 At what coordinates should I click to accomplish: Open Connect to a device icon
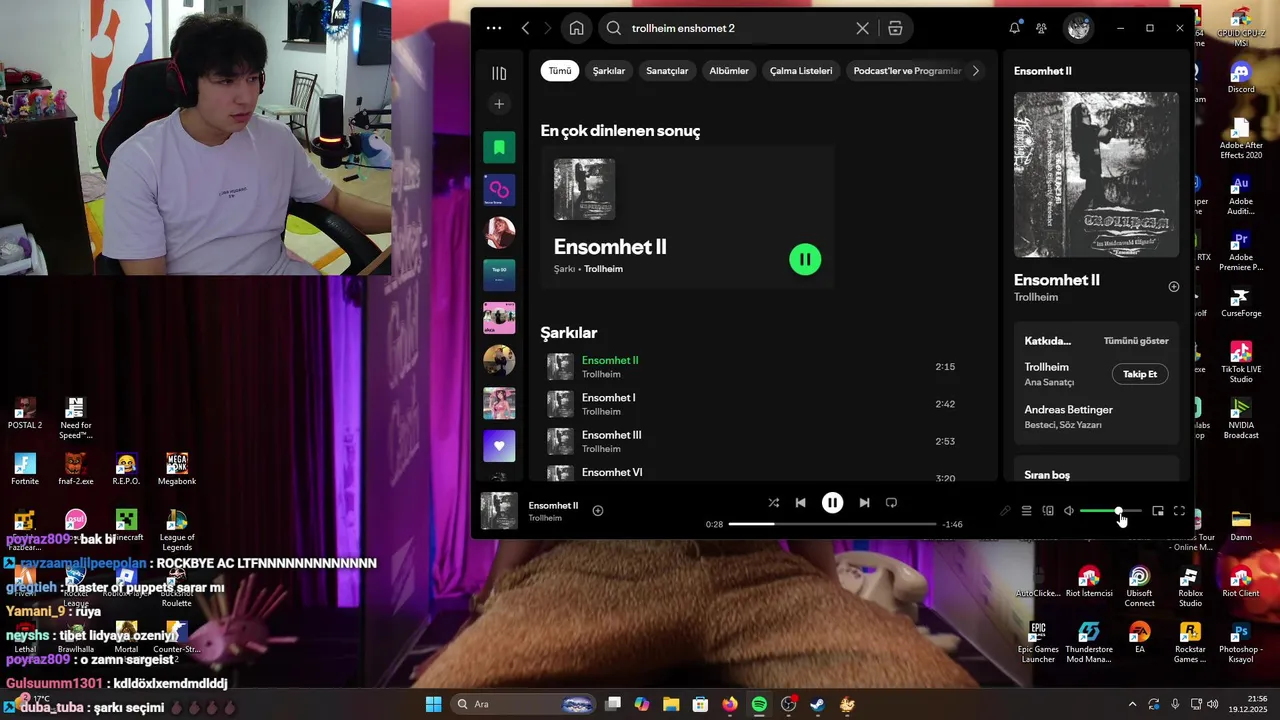point(1048,511)
